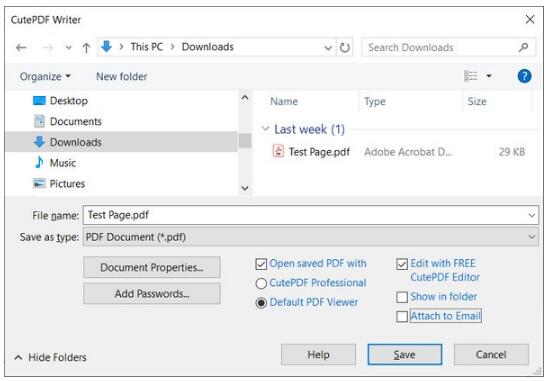The height and width of the screenshot is (381, 550).
Task: Click the Add Passwords button
Action: click(x=152, y=294)
